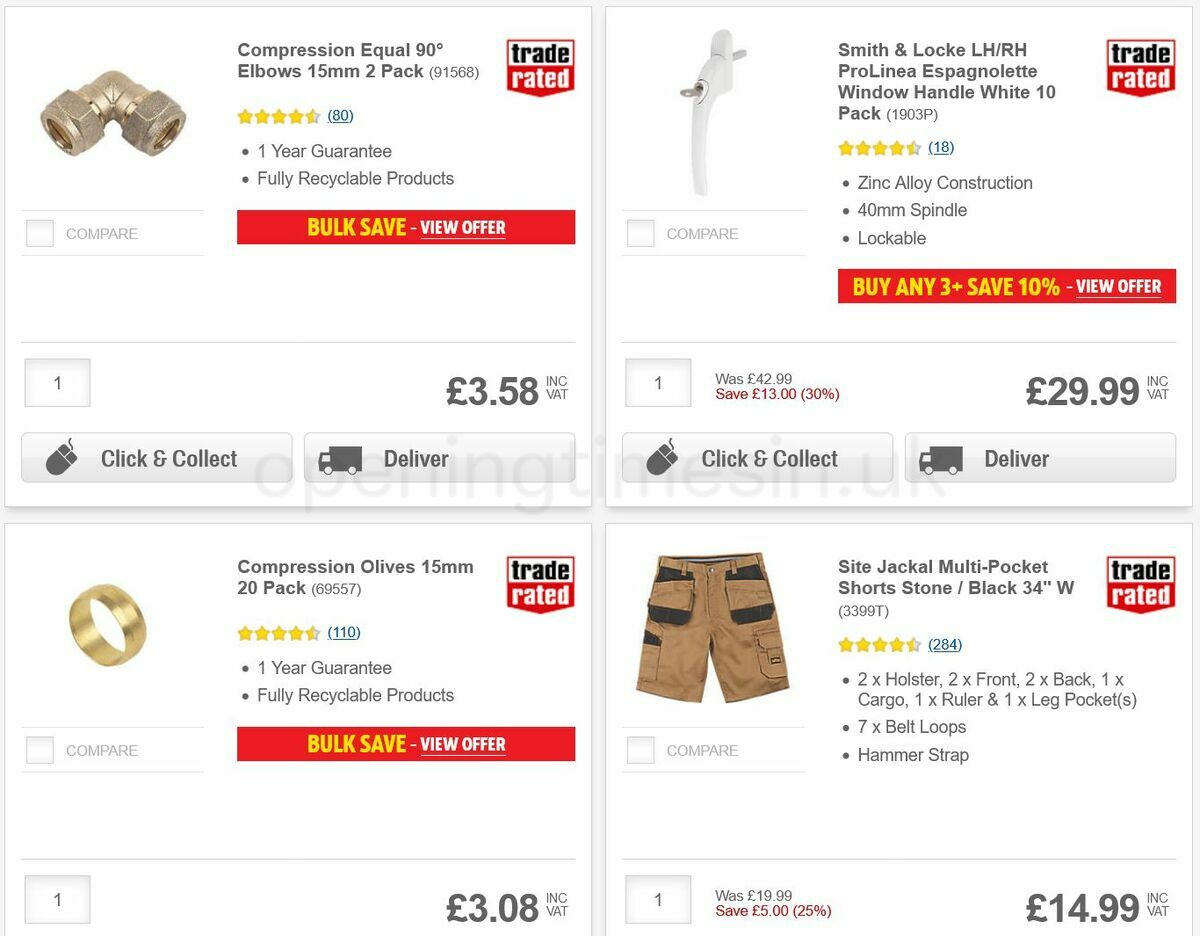The image size is (1200, 936).
Task: Open the BULK SAVE view offer for Compression Elbows
Action: point(463,228)
